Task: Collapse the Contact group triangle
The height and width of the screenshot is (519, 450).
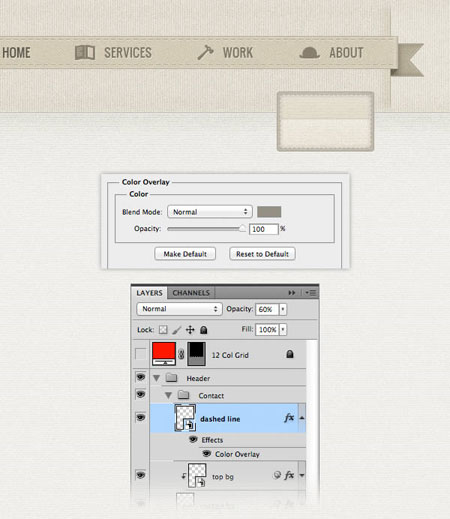Action: [168, 395]
